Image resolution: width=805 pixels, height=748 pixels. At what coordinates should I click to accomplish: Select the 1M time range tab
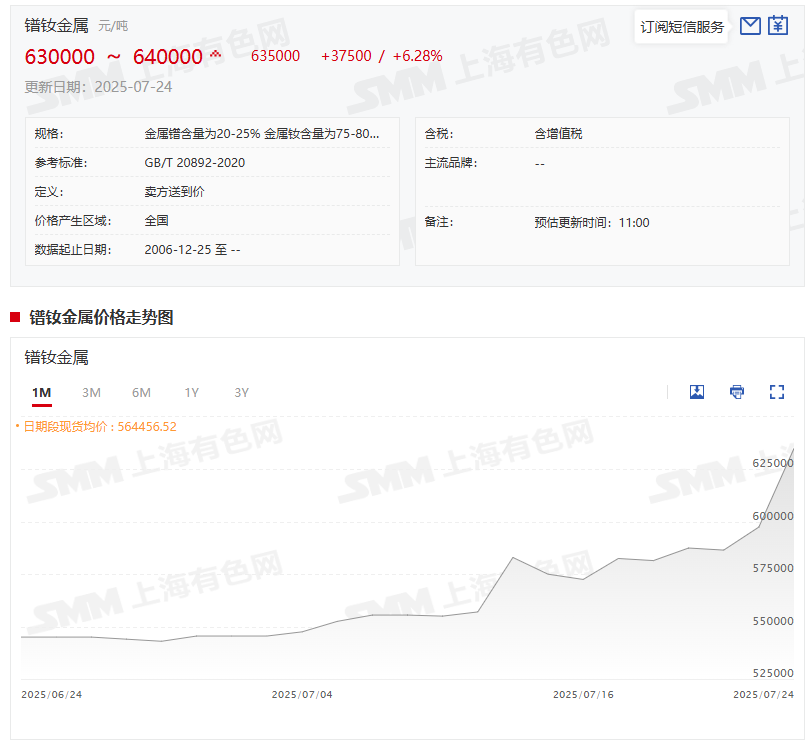(41, 393)
